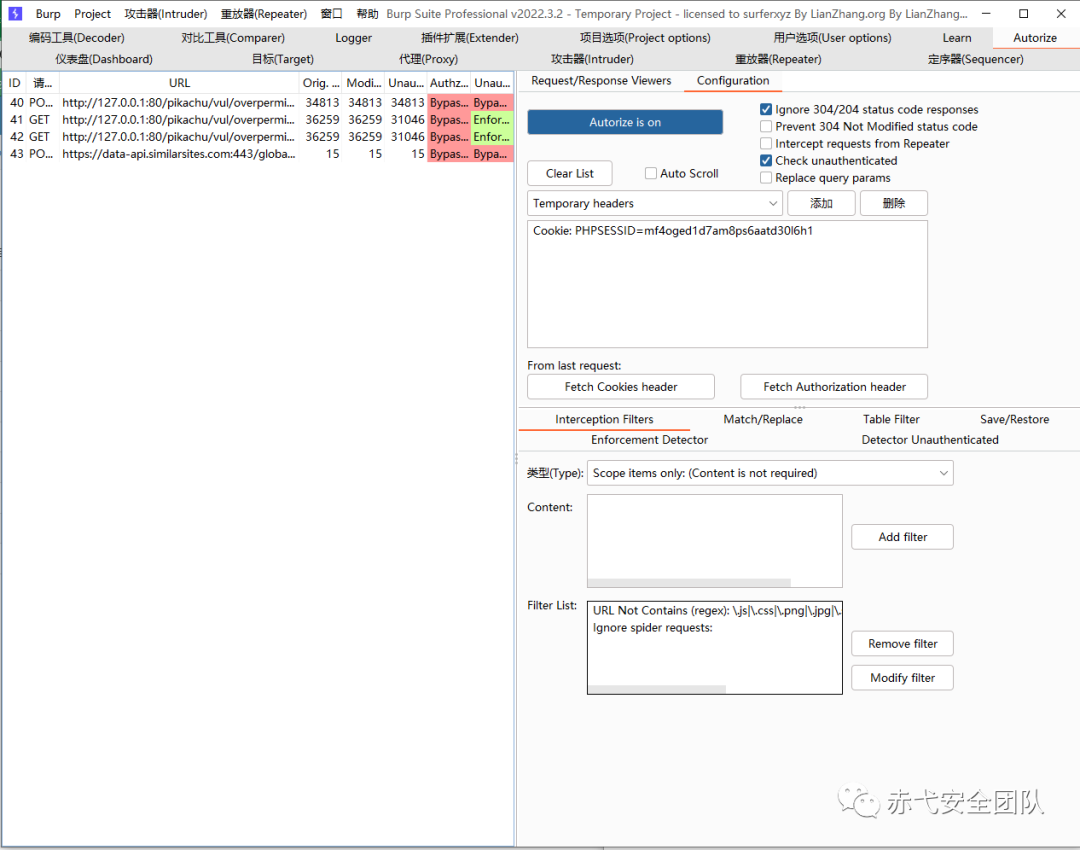Sort the table by the ID column header
The image size is (1080, 850).
(14, 83)
